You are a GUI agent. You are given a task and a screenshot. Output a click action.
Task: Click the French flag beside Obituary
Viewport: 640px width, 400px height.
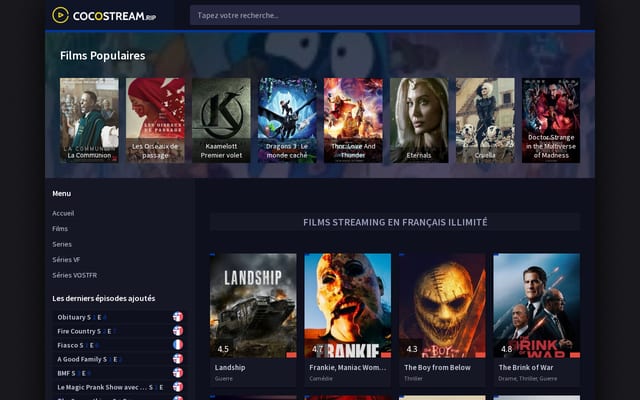coord(178,317)
